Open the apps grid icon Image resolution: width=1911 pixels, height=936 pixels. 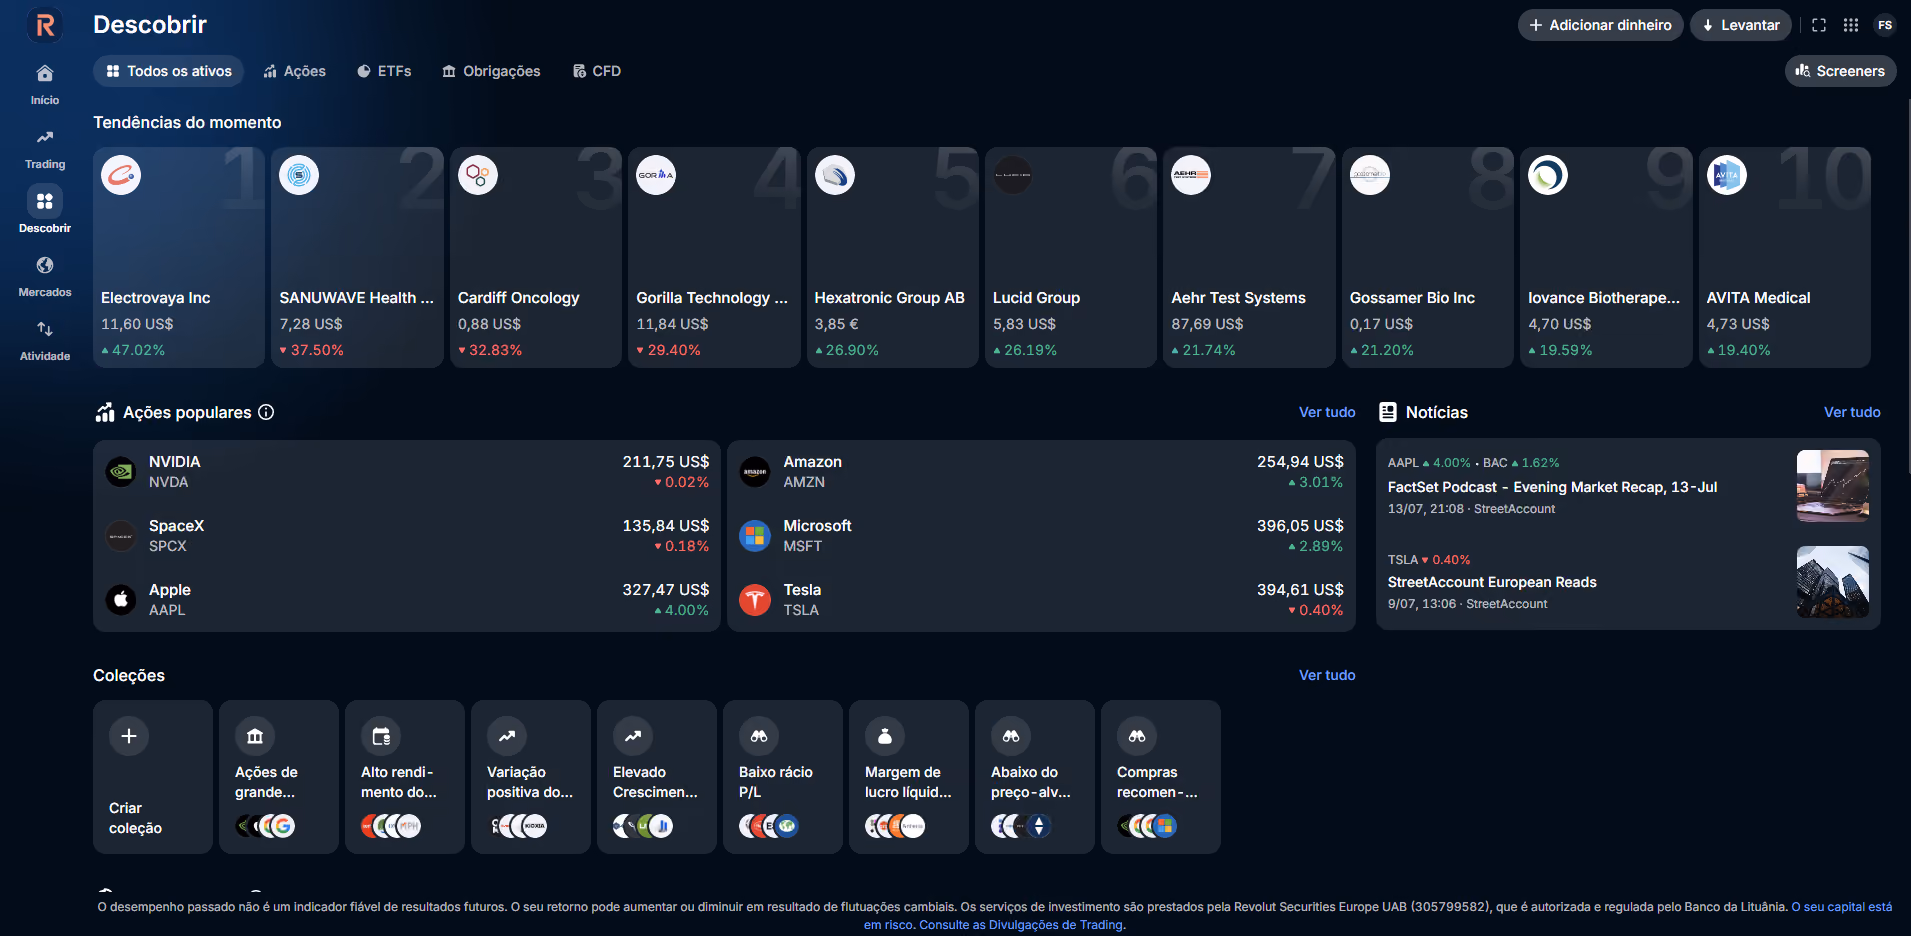tap(1851, 25)
